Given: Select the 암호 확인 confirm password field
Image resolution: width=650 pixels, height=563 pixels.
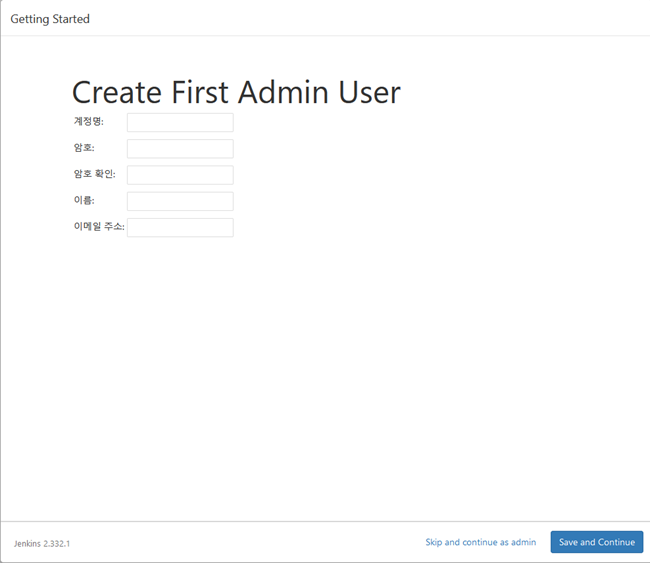Looking at the screenshot, I should pos(180,175).
